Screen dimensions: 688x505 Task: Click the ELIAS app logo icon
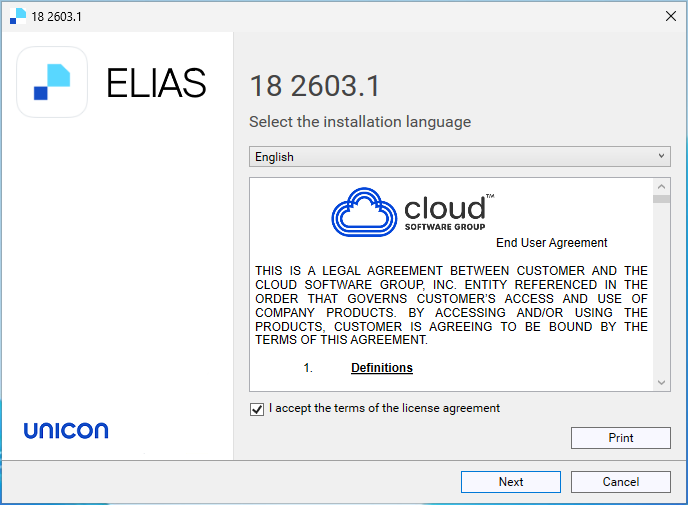(52, 82)
